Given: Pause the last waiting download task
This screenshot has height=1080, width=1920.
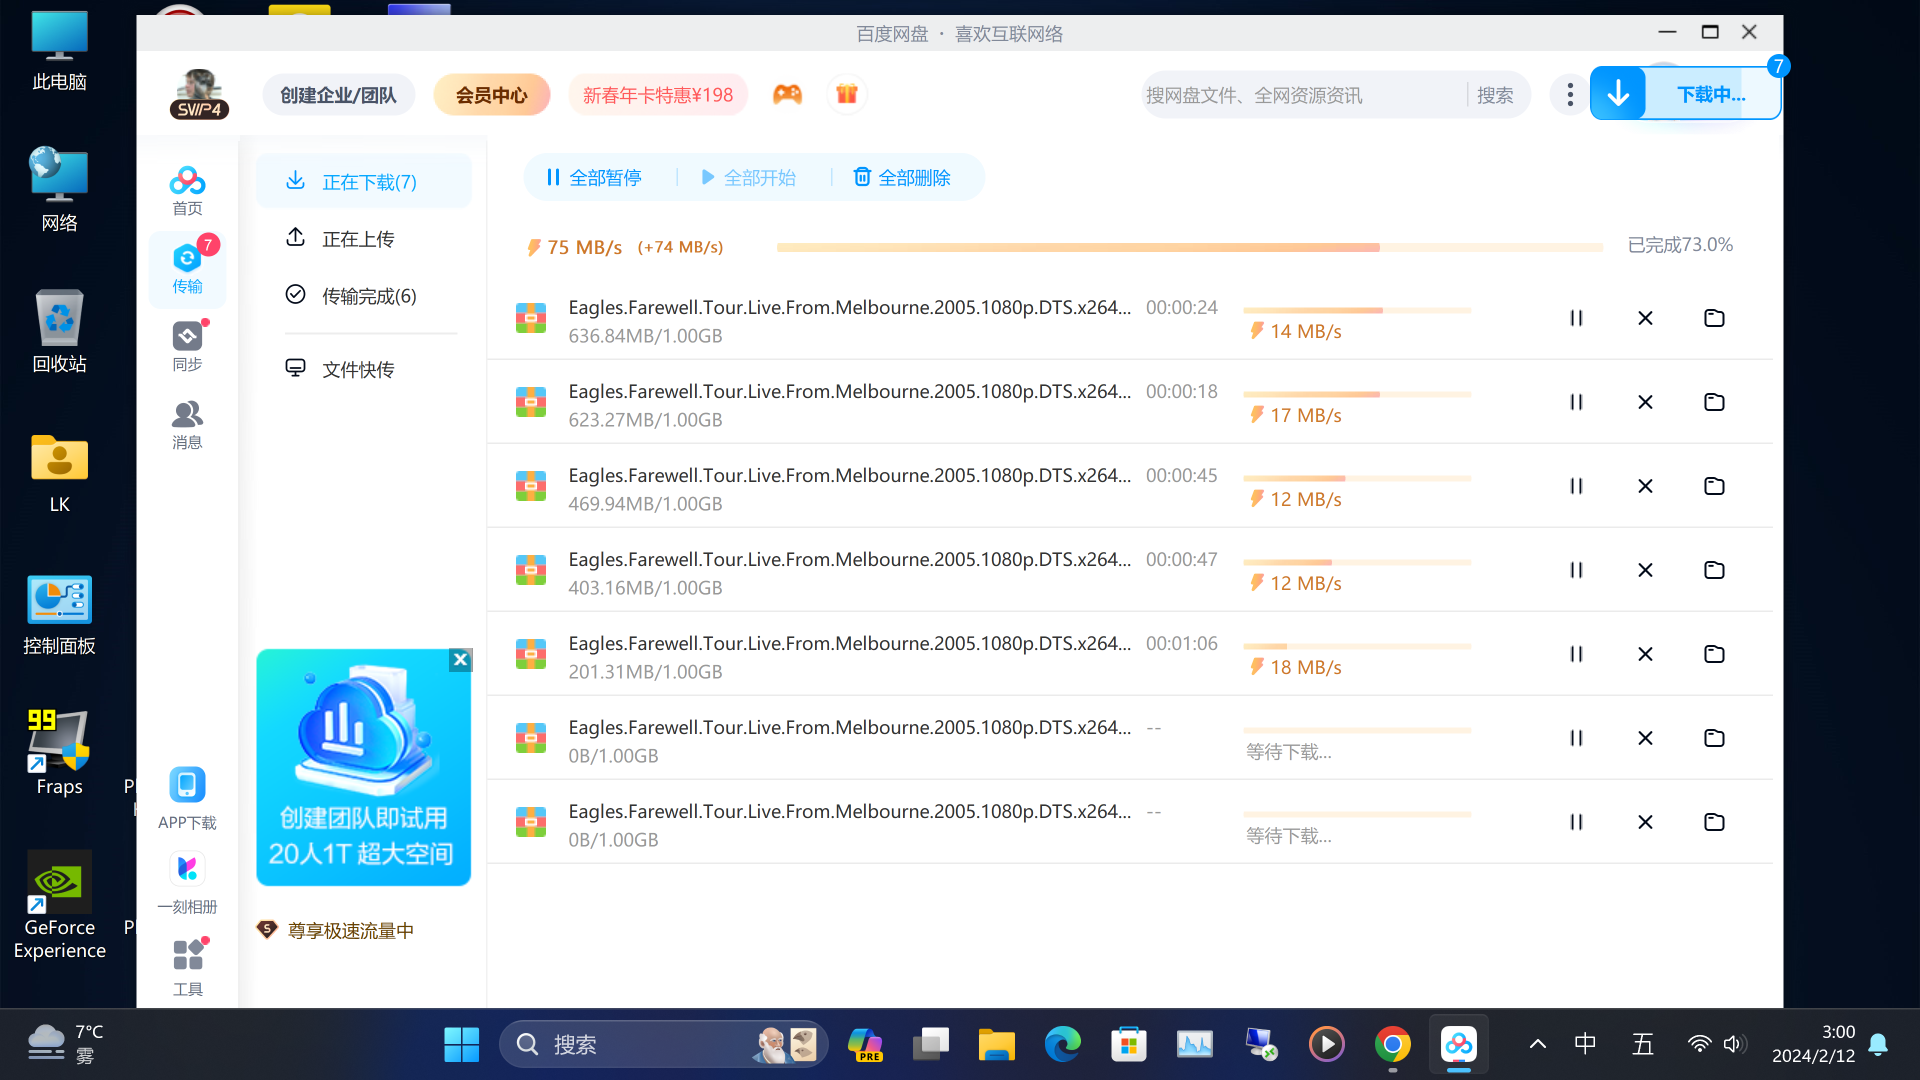Looking at the screenshot, I should pos(1575,822).
